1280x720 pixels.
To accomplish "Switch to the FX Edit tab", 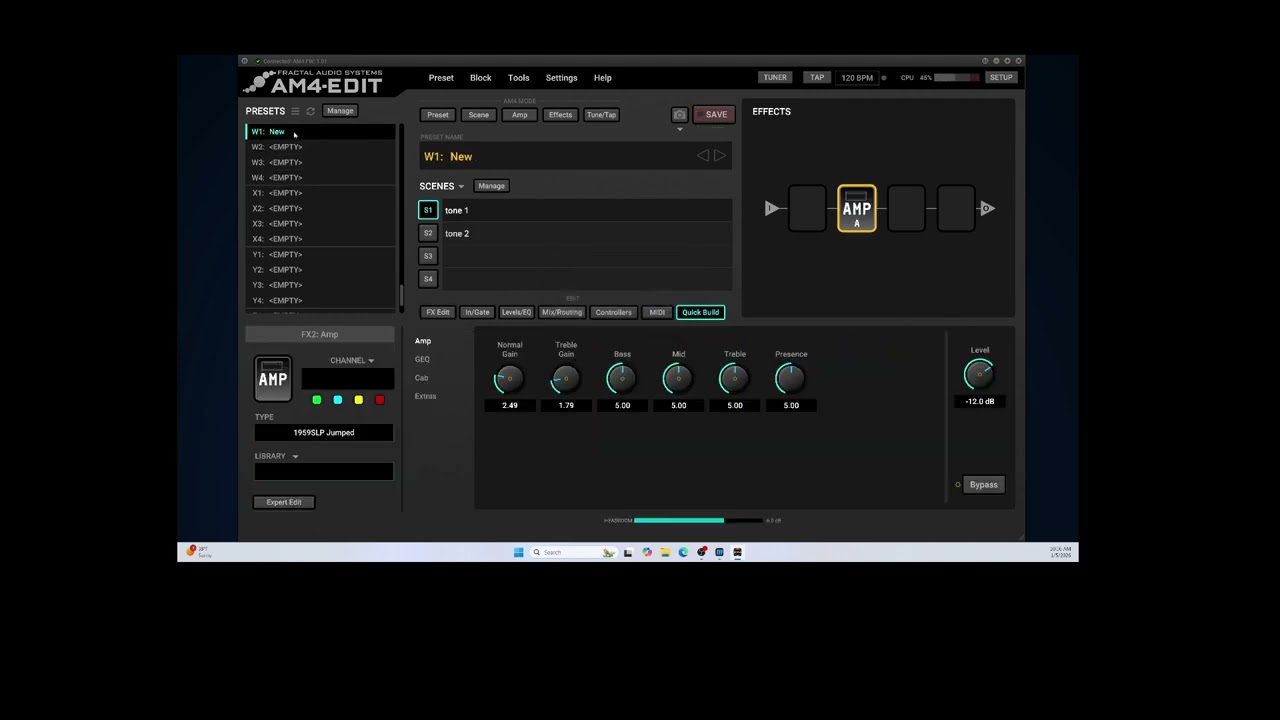I will tap(438, 313).
